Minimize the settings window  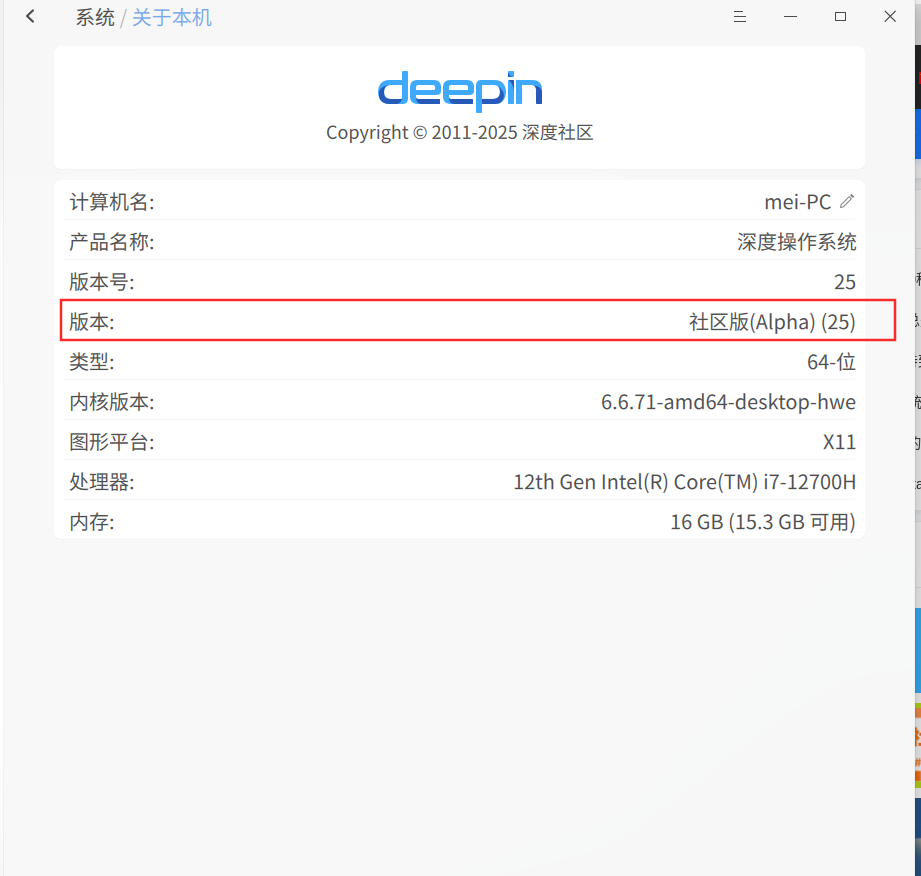790,17
